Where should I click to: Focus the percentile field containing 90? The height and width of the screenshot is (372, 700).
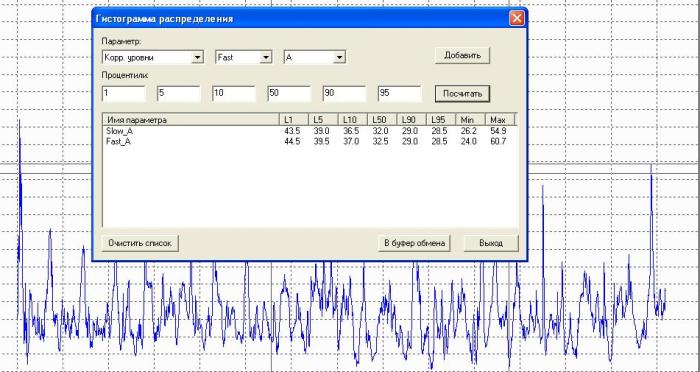coord(344,94)
